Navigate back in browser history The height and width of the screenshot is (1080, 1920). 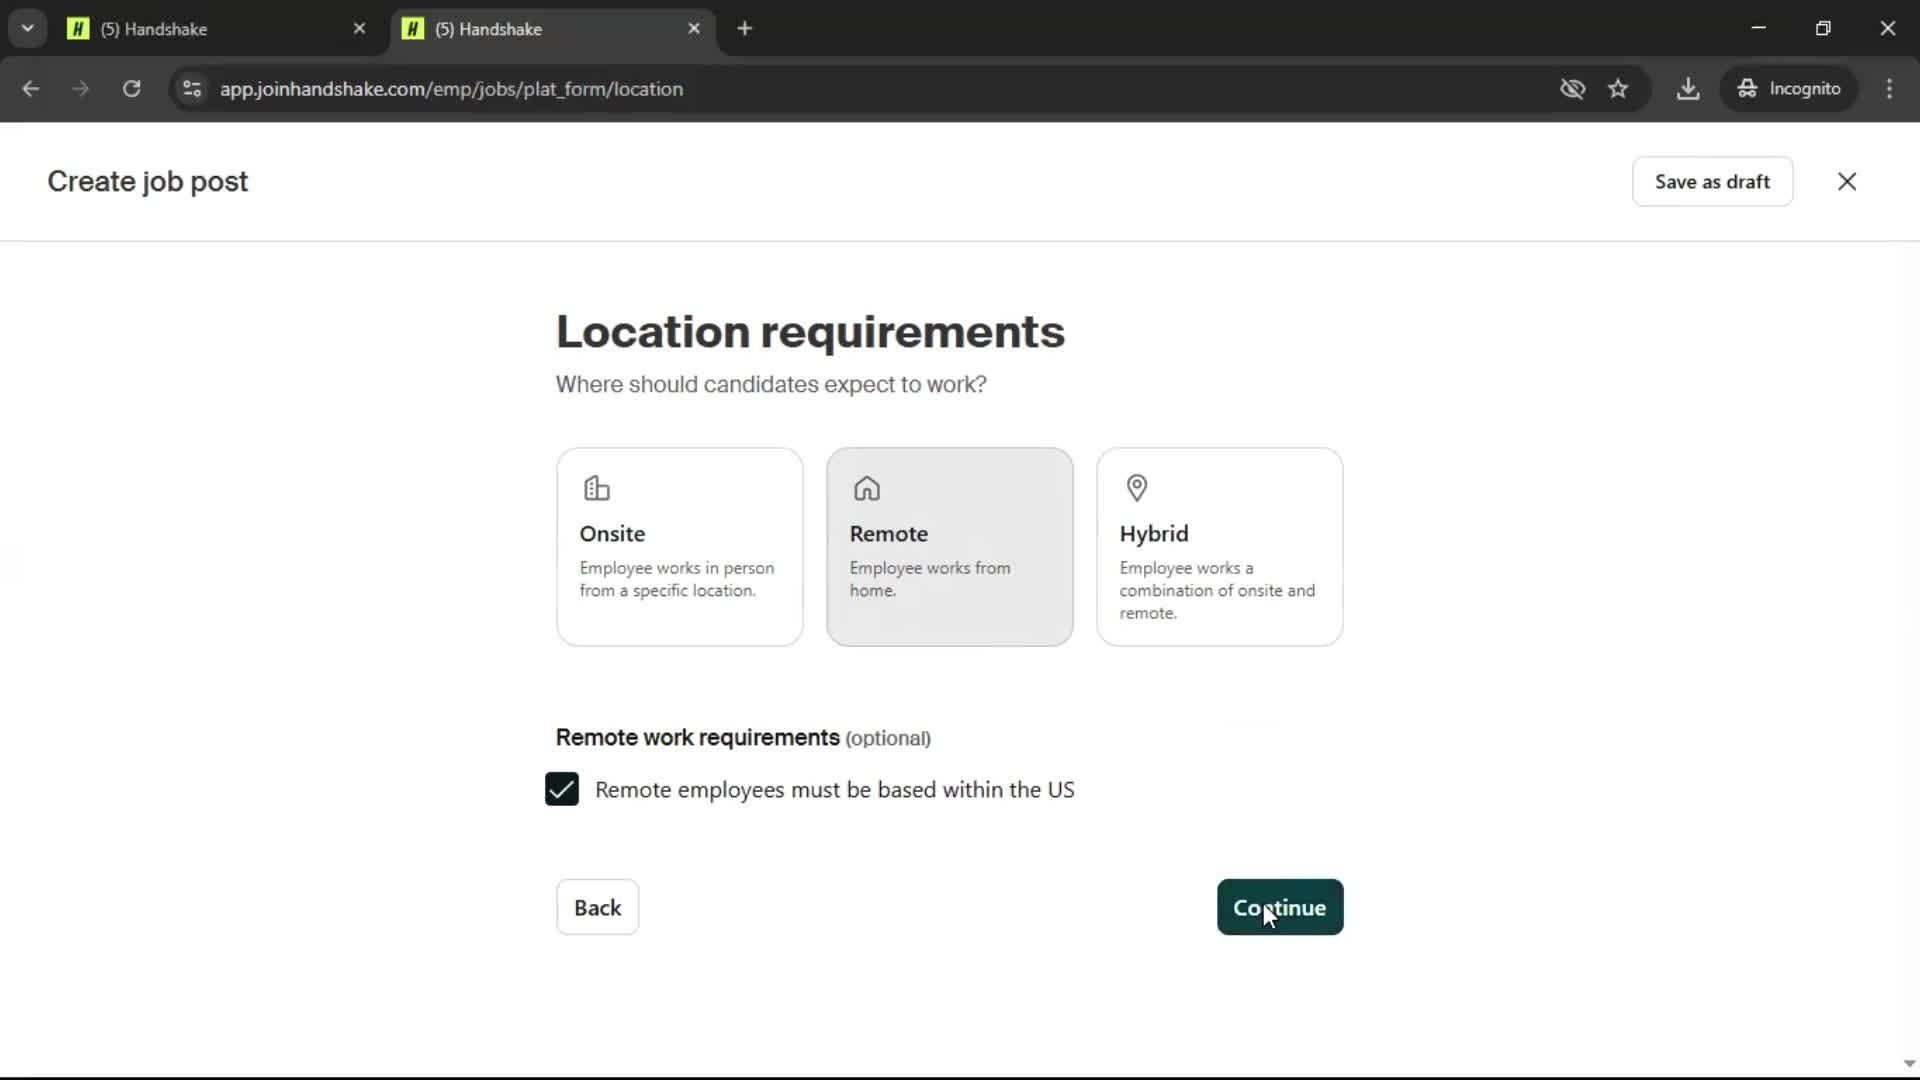coord(31,89)
